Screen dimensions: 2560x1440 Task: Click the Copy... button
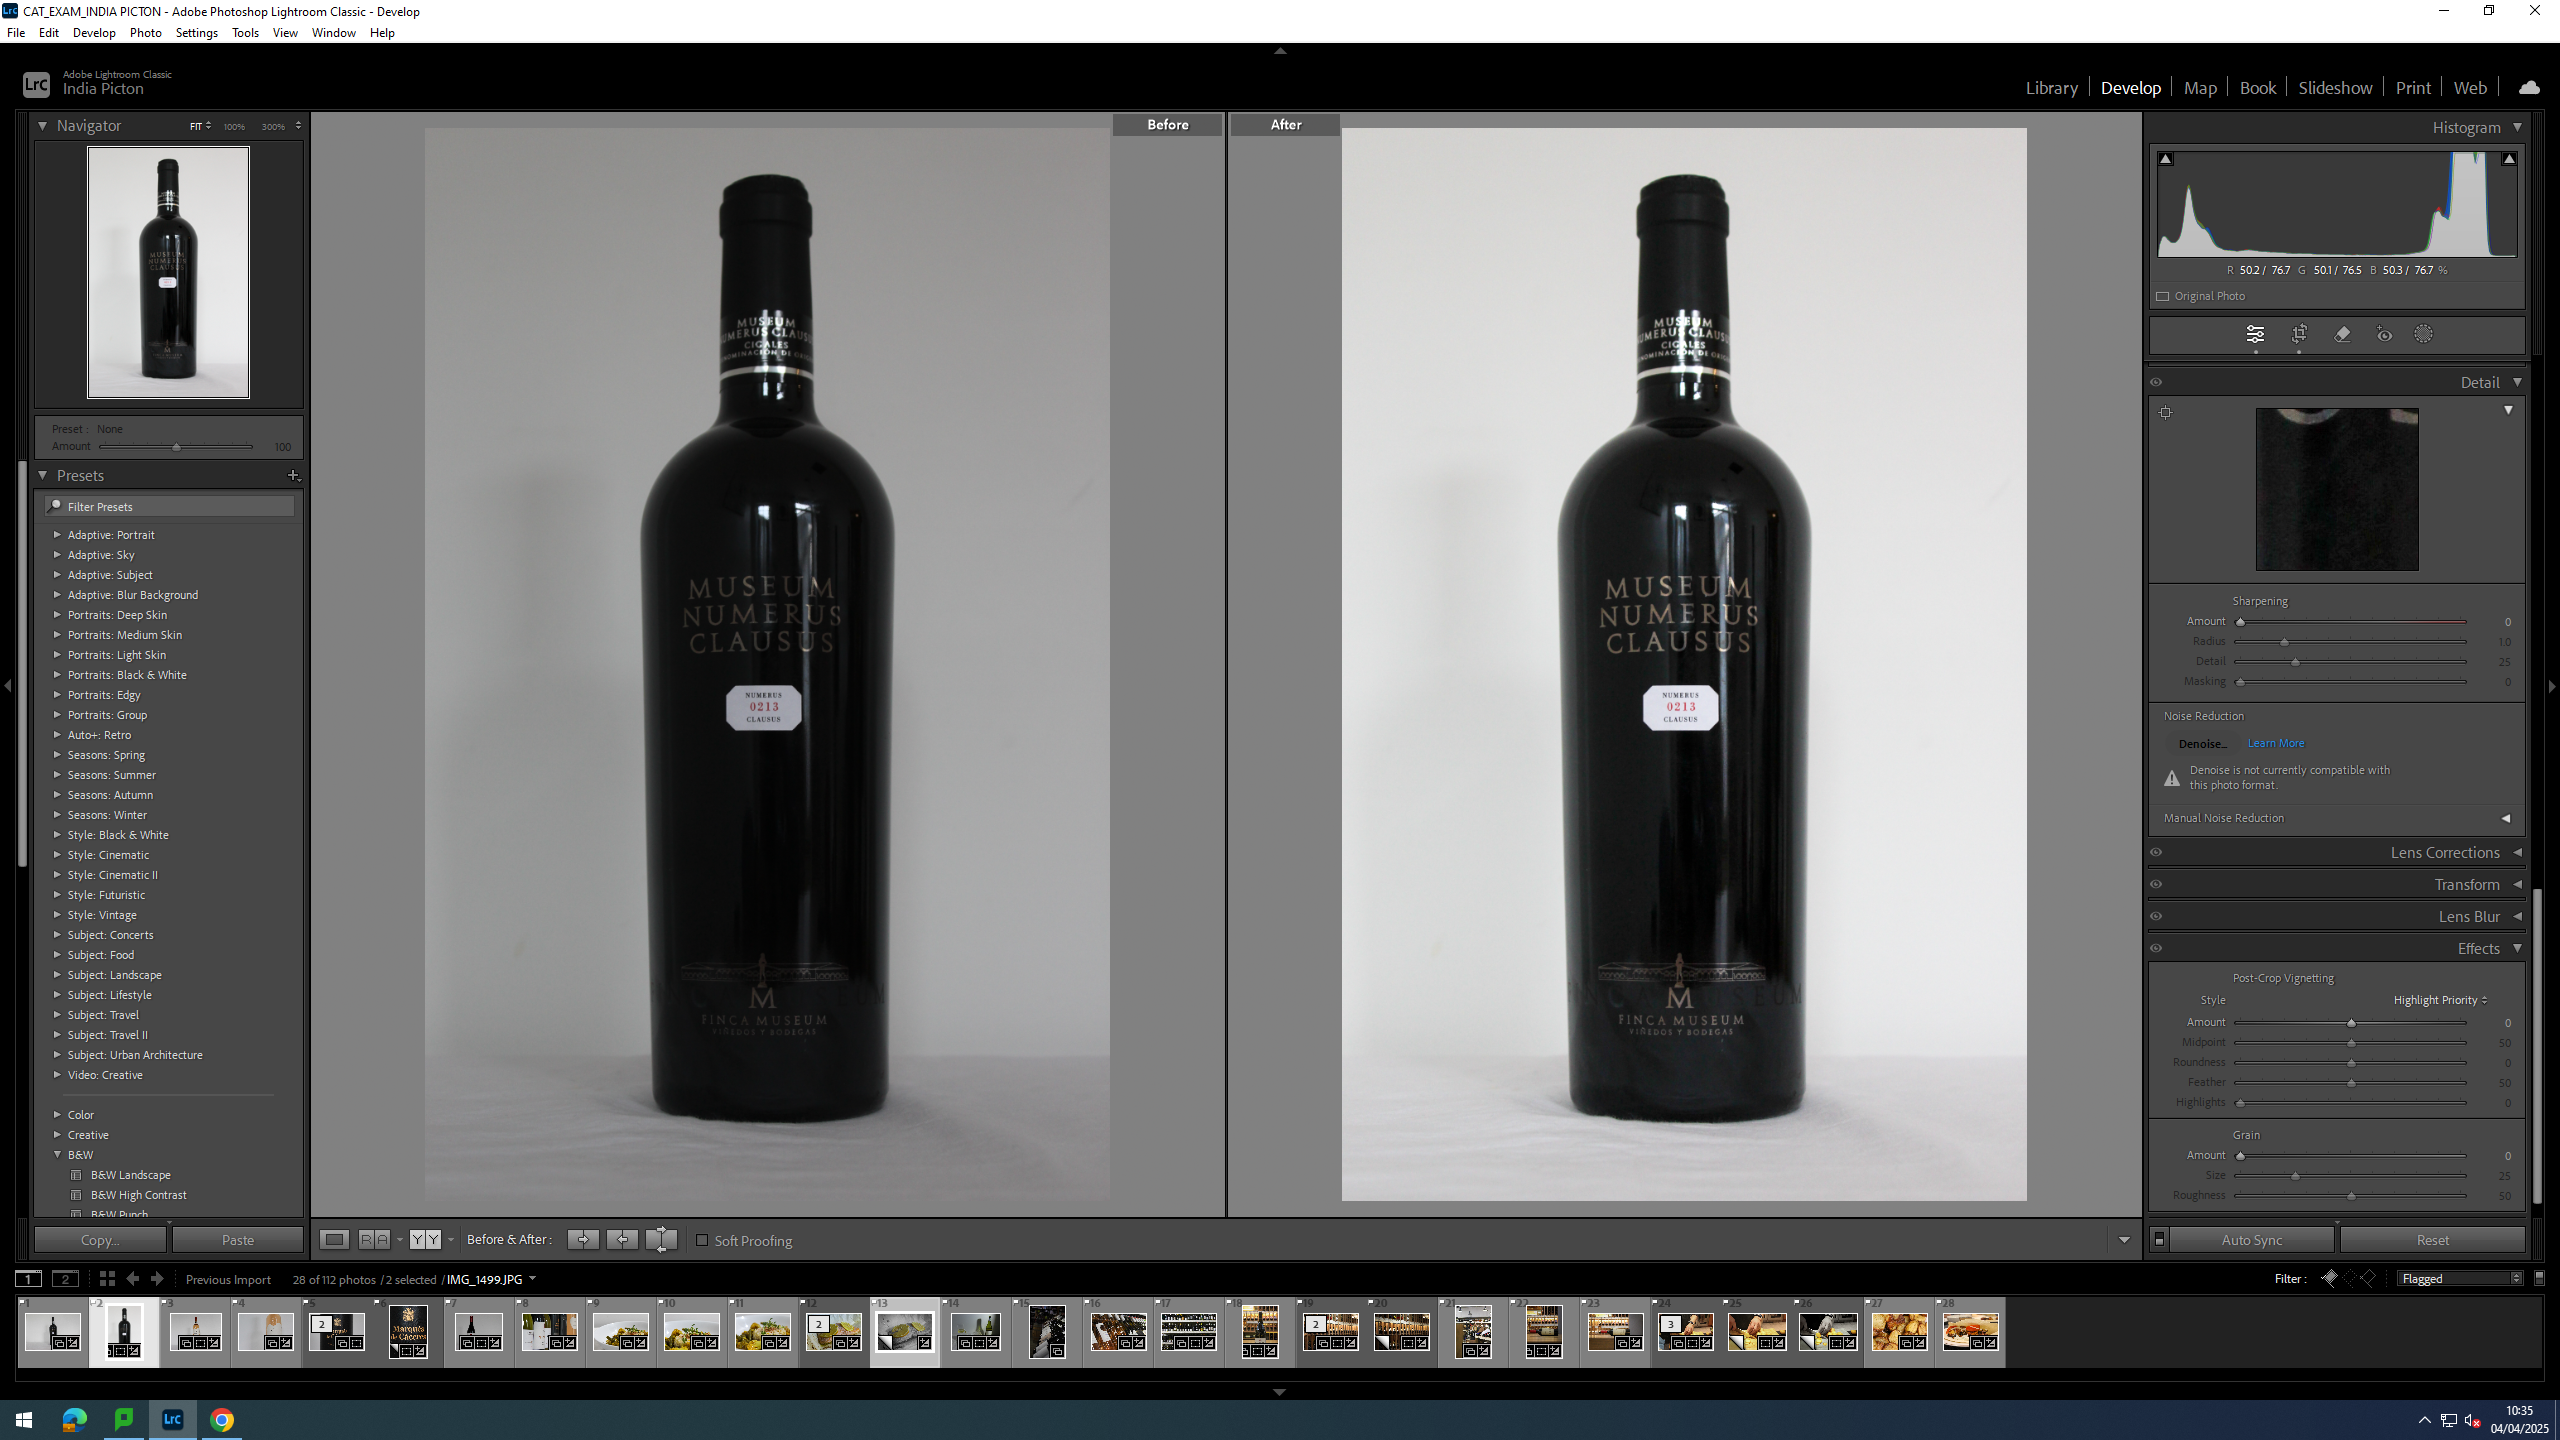coord(100,1239)
